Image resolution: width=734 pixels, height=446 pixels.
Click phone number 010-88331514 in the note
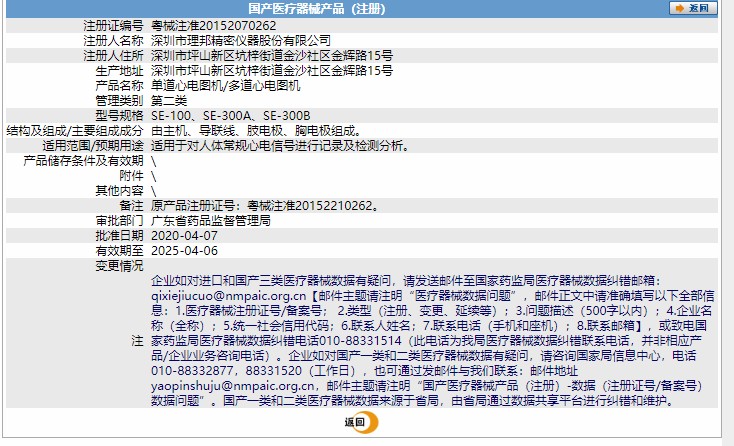360,340
